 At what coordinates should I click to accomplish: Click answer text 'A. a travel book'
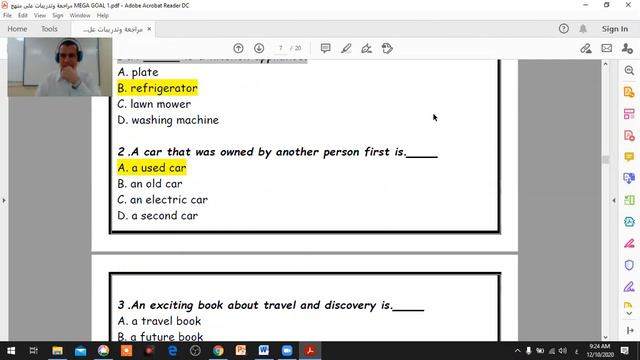[x=159, y=321]
